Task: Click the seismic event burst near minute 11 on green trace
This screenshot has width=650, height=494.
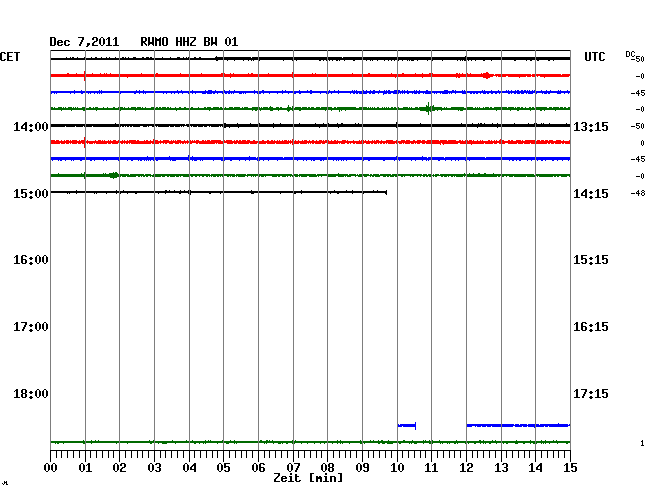Action: pos(428,109)
